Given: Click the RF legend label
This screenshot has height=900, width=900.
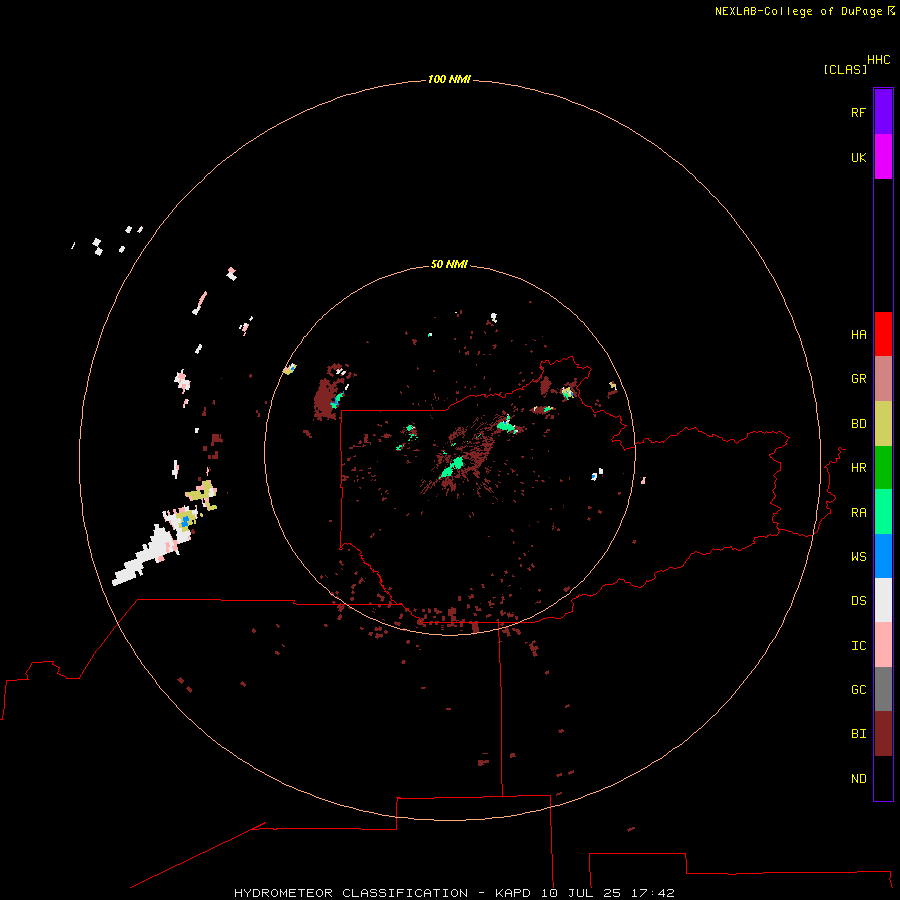Looking at the screenshot, I should pyautogui.click(x=858, y=112).
